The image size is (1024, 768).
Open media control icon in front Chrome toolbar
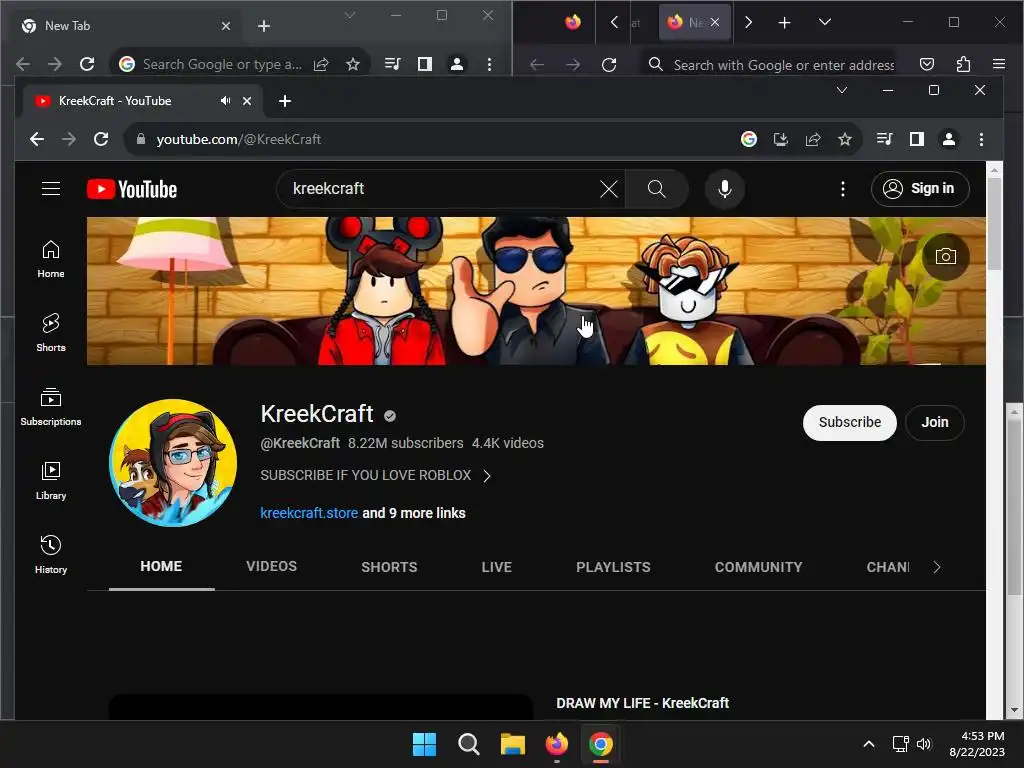[x=885, y=139]
